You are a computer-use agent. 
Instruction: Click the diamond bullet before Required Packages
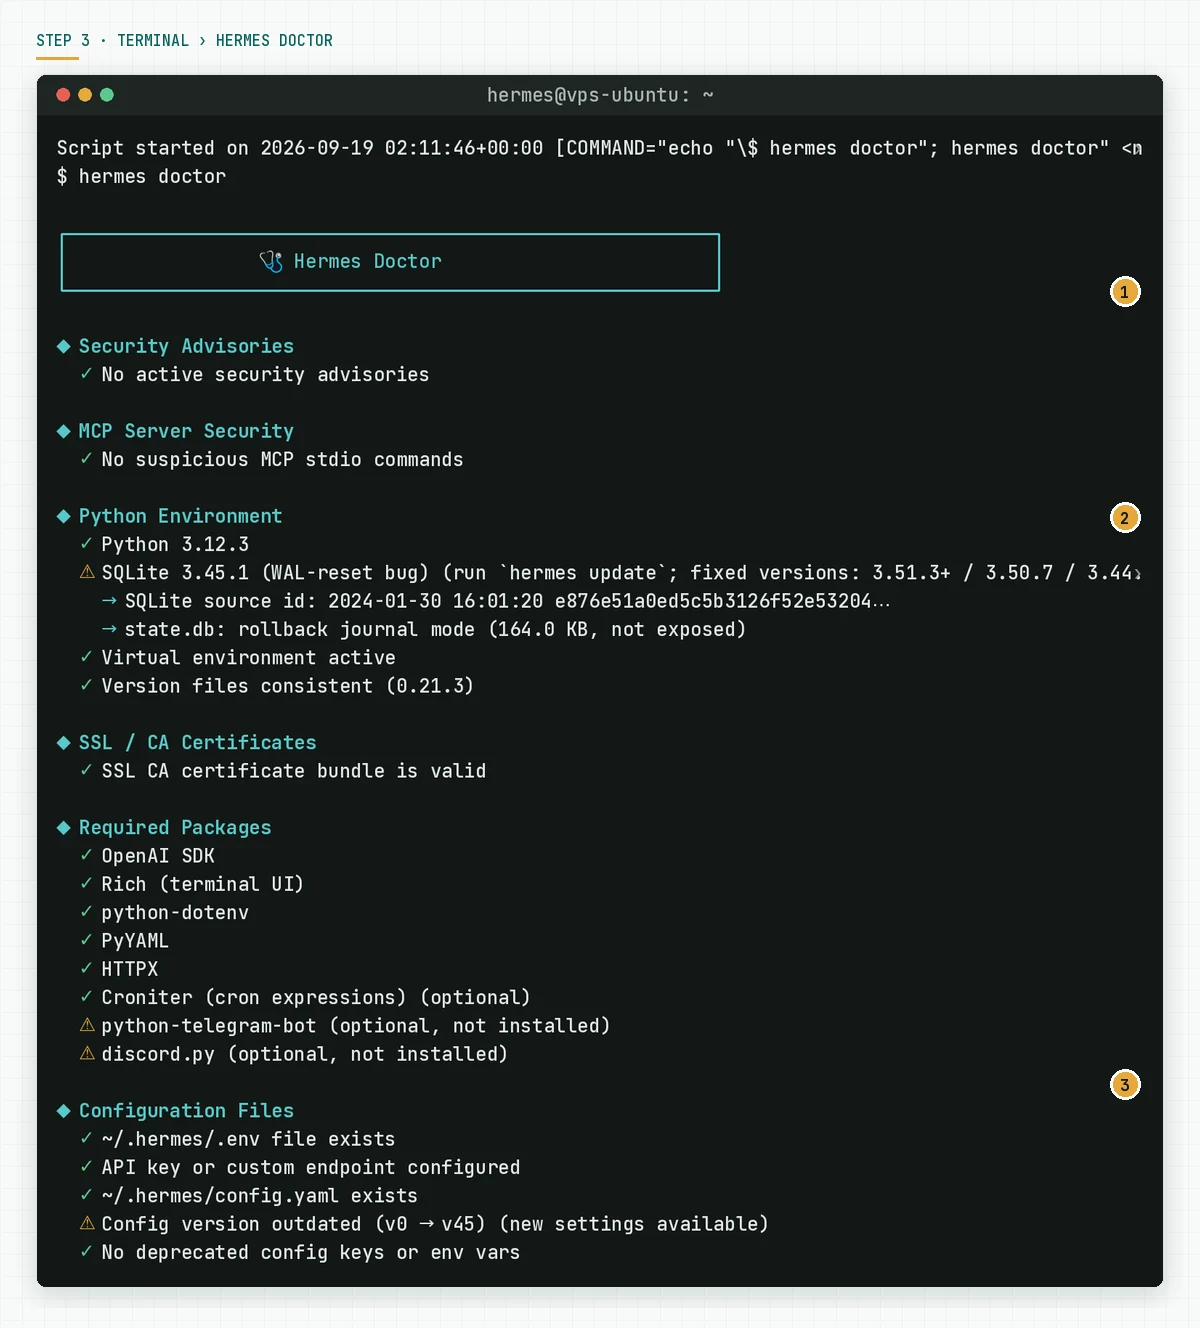tap(64, 828)
